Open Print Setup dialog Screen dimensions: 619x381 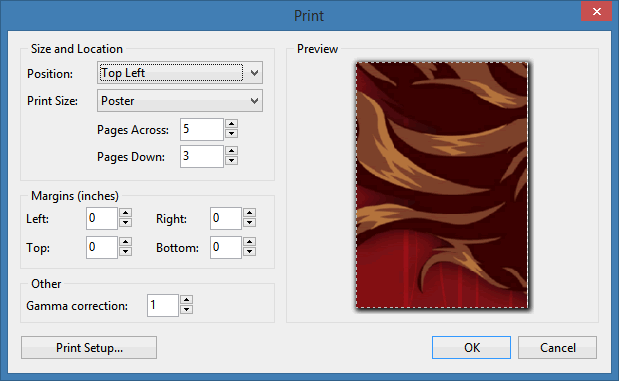tap(89, 347)
